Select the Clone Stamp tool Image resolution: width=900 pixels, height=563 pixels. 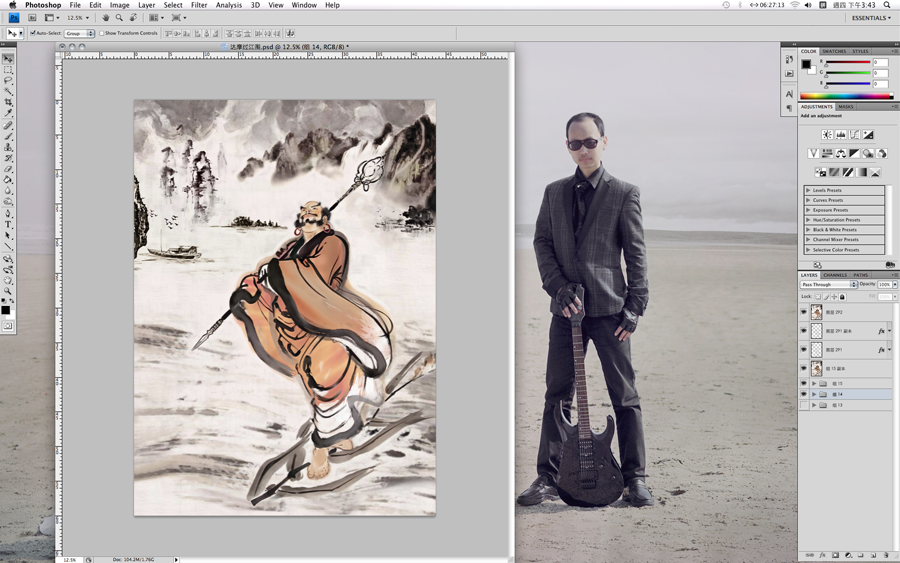8,147
